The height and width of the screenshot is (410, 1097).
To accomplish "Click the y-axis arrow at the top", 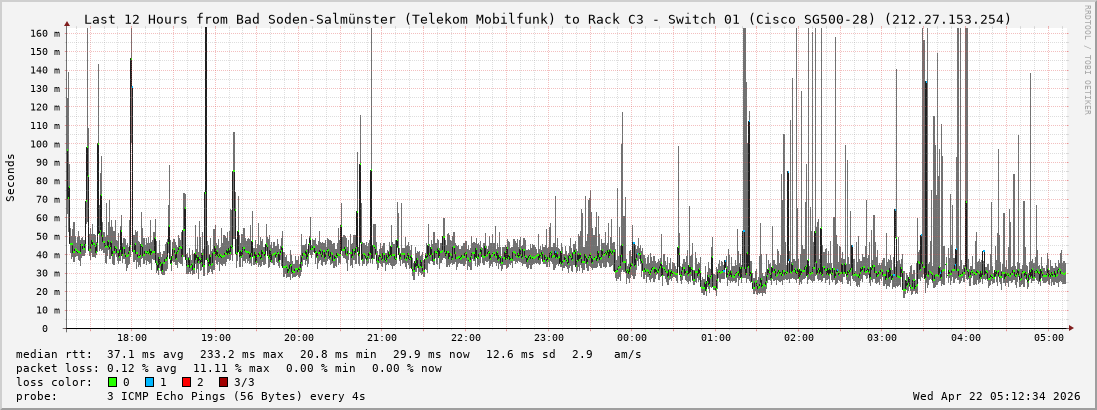I will pyautogui.click(x=67, y=22).
